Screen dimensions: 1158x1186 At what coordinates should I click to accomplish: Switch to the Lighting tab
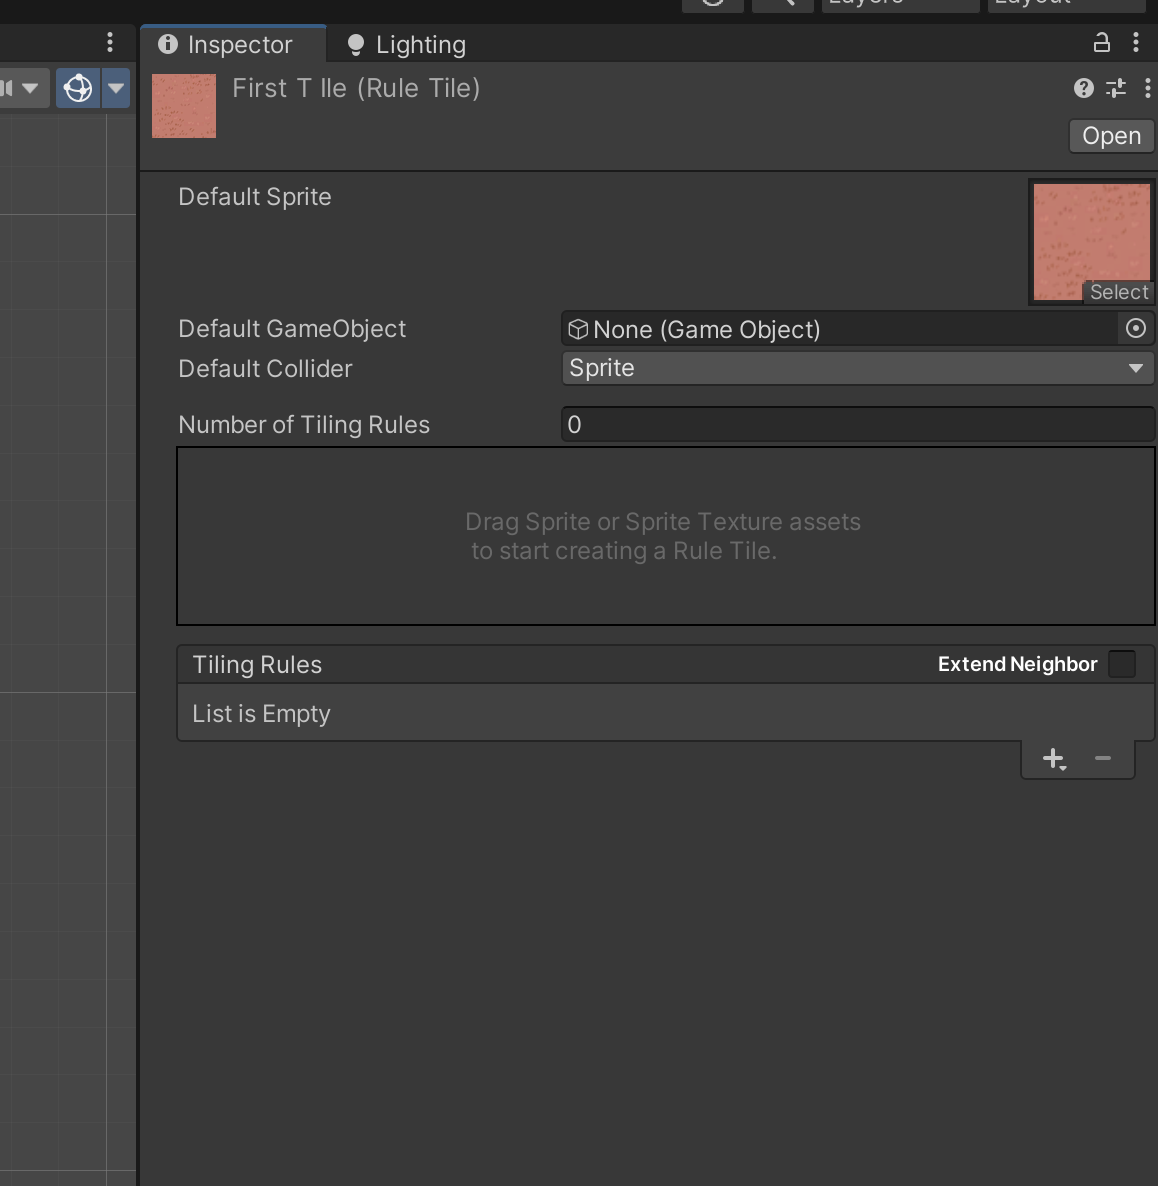pyautogui.click(x=407, y=45)
